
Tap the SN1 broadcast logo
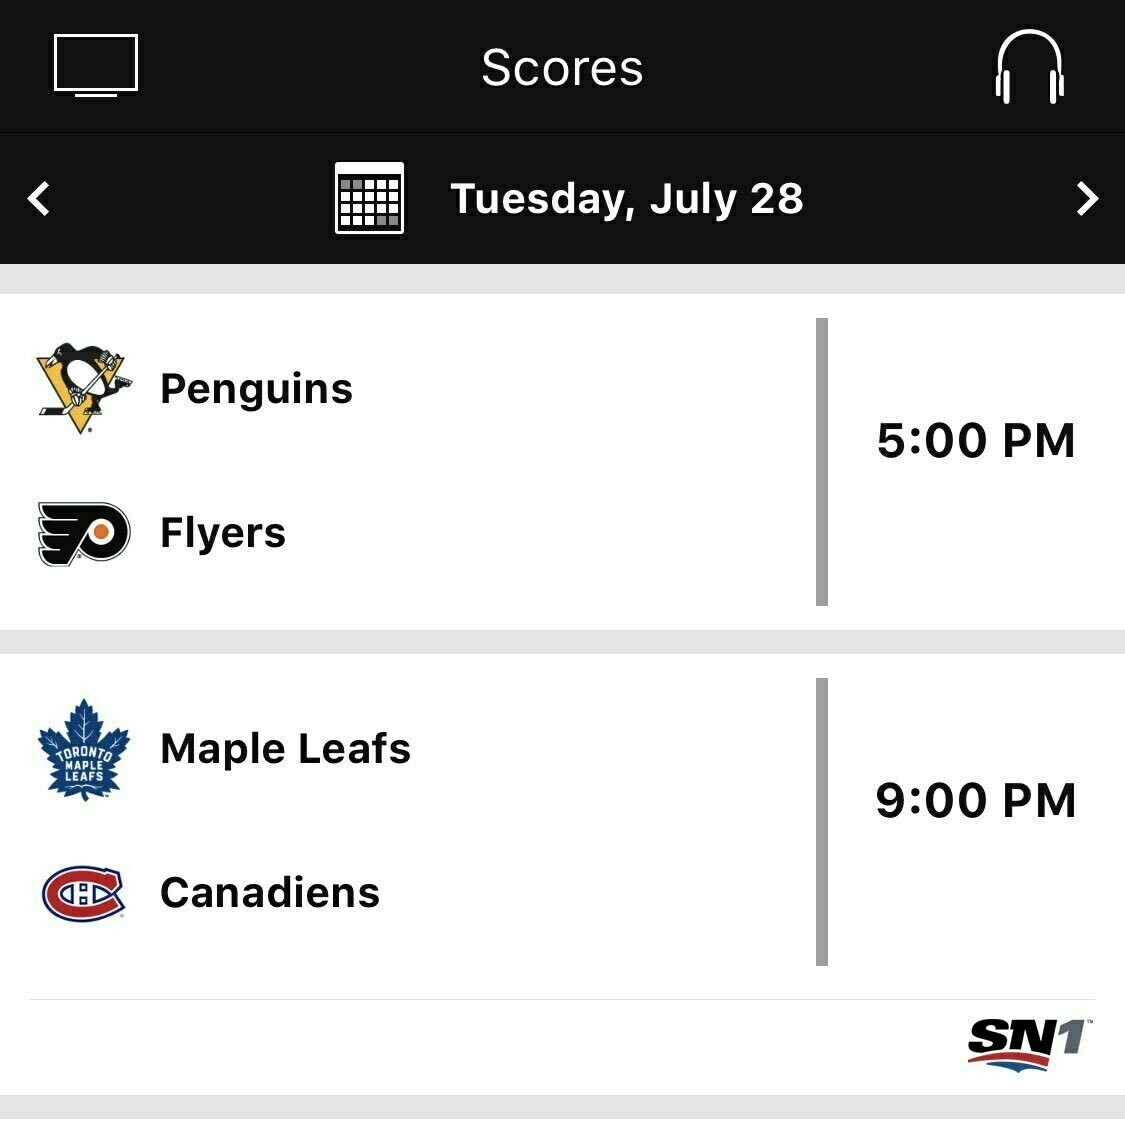tap(1029, 1044)
